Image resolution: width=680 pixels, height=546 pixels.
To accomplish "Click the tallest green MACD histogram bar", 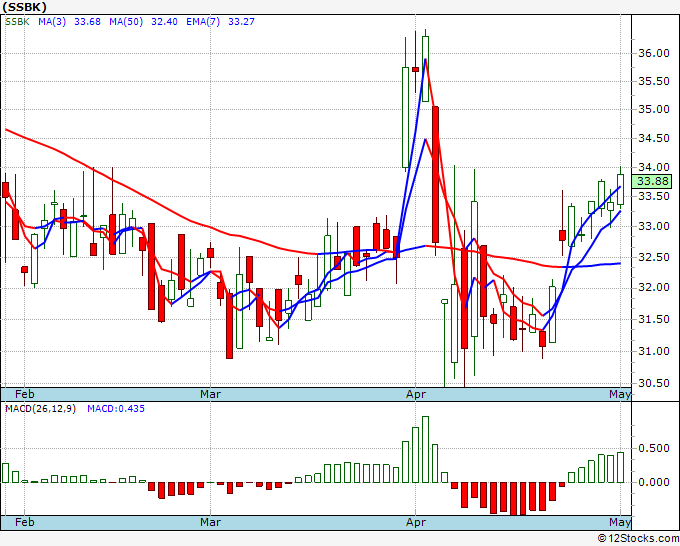I will pyautogui.click(x=425, y=450).
